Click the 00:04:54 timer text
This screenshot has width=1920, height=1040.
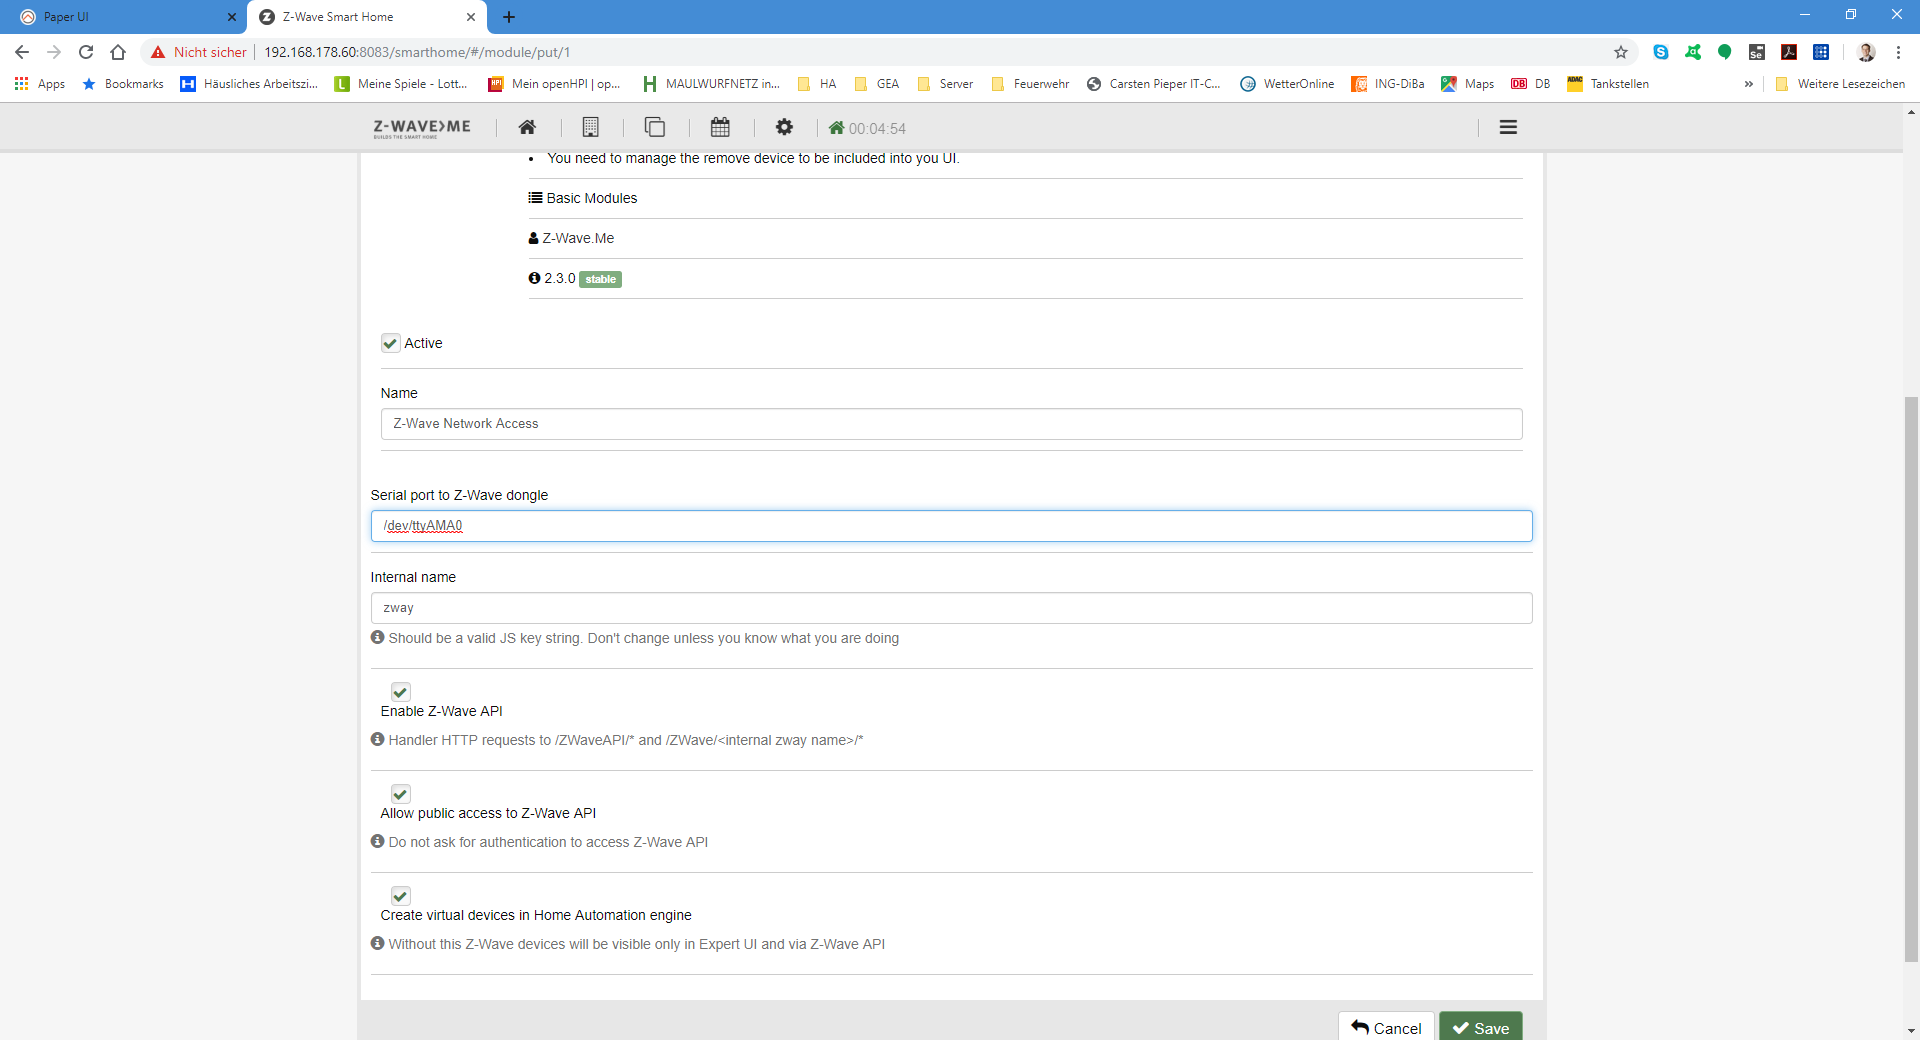point(877,129)
